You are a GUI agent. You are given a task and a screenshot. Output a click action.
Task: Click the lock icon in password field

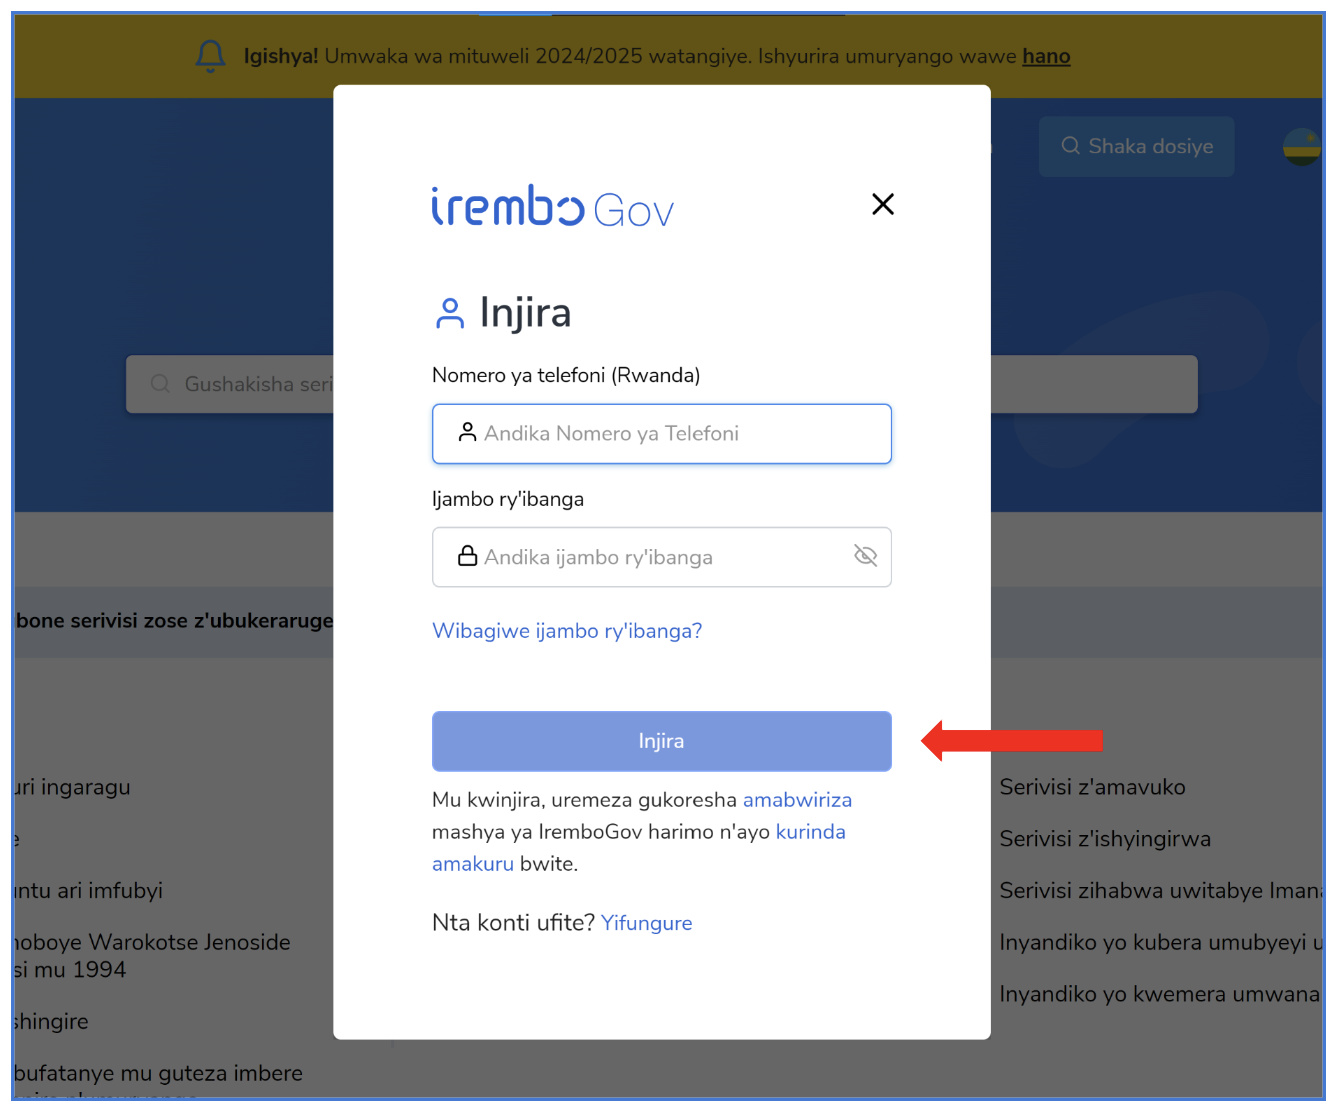pyautogui.click(x=467, y=555)
